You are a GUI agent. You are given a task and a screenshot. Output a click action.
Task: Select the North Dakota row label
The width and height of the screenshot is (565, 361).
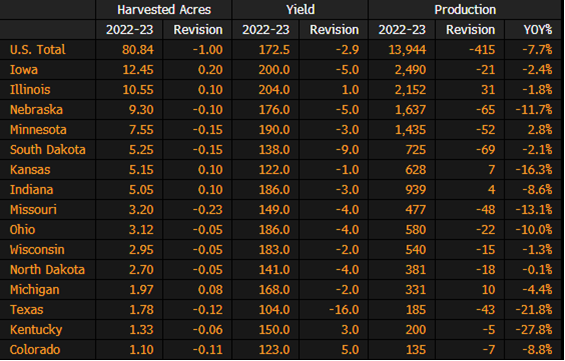coord(47,269)
